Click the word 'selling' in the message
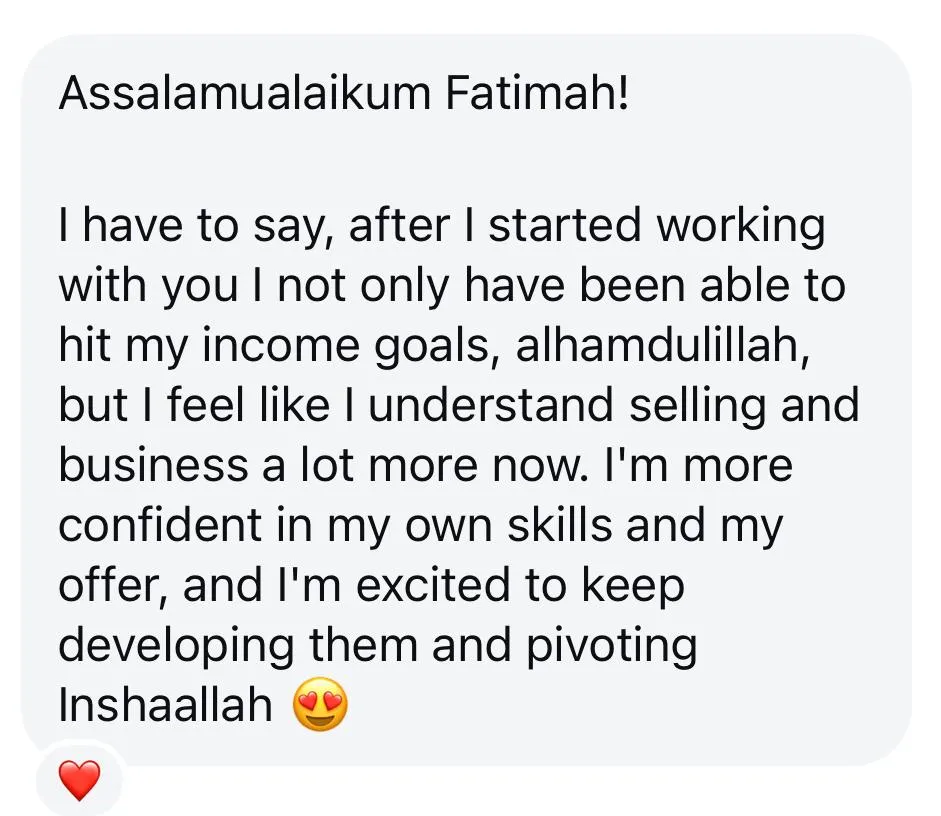The width and height of the screenshot is (941, 816). click(698, 406)
